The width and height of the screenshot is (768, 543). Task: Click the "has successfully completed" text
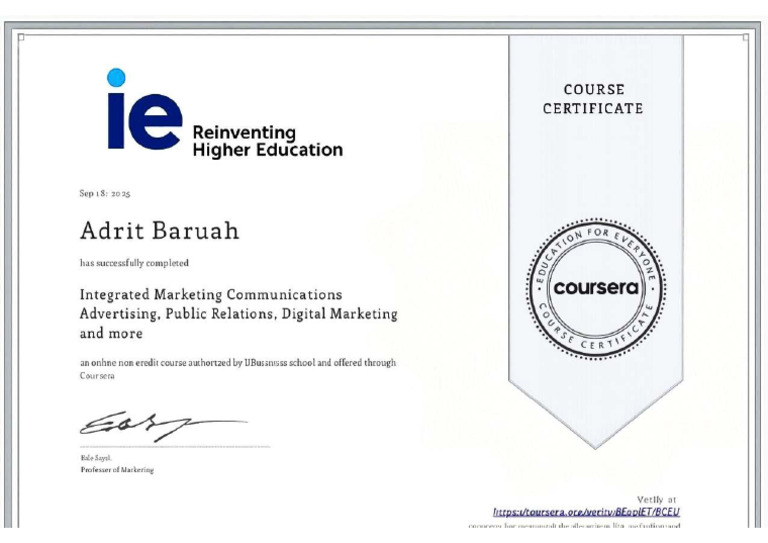click(x=134, y=263)
